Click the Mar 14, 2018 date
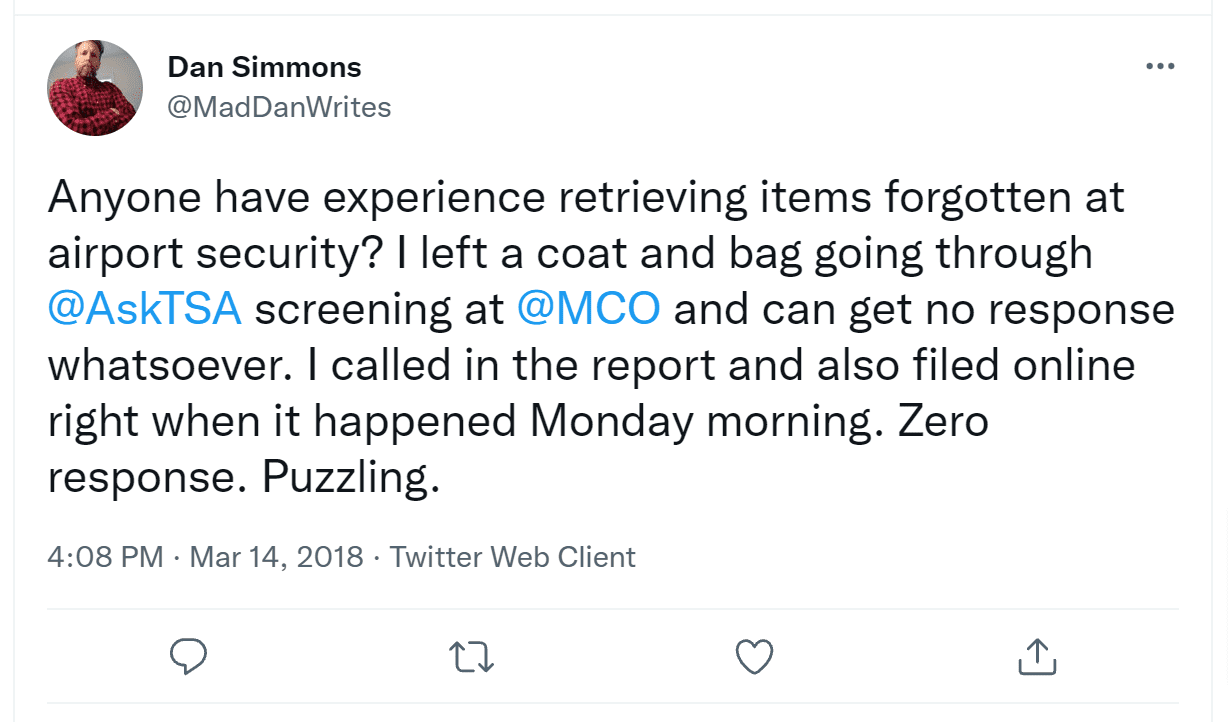 [276, 557]
